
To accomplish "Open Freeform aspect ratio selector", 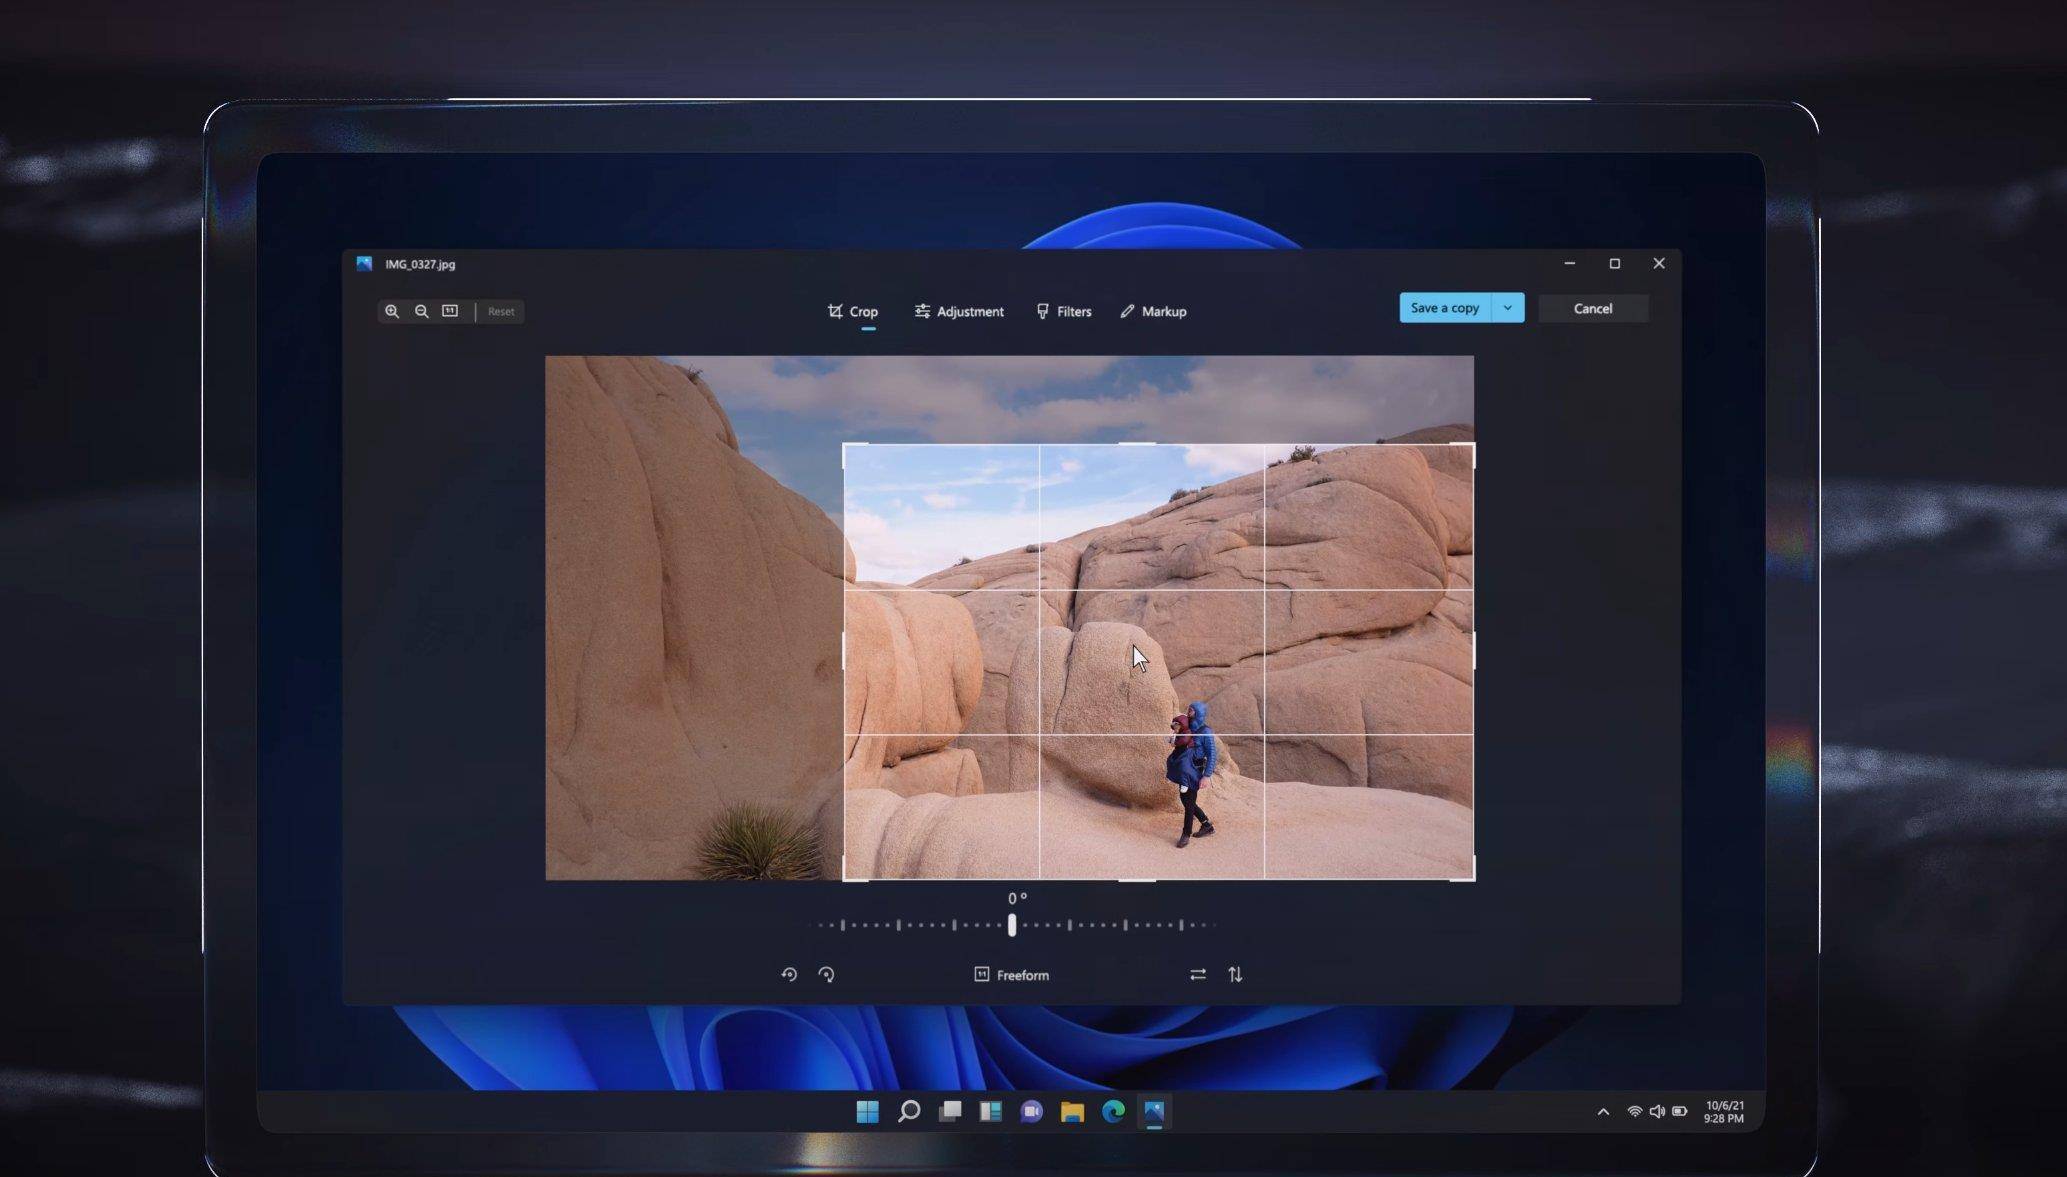I will coord(1012,975).
